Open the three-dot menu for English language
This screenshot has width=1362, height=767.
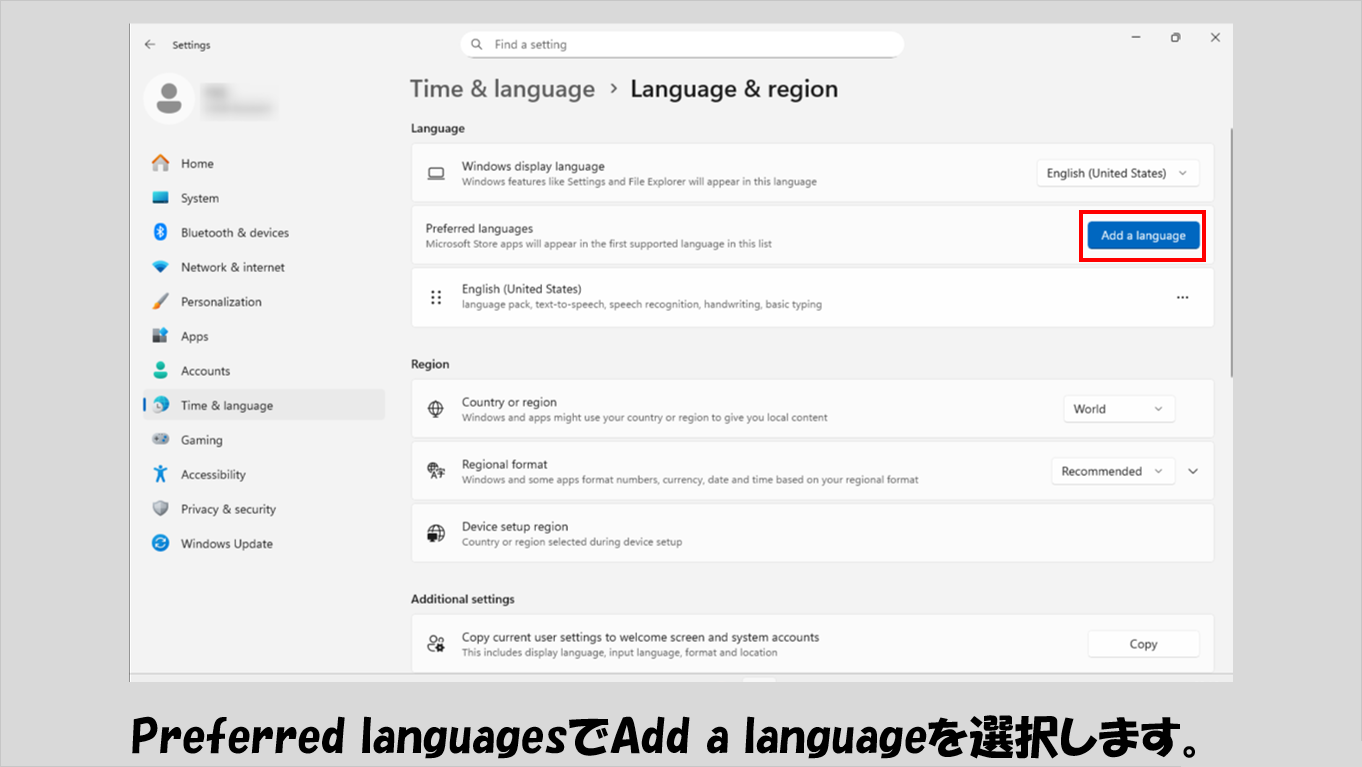click(x=1182, y=297)
